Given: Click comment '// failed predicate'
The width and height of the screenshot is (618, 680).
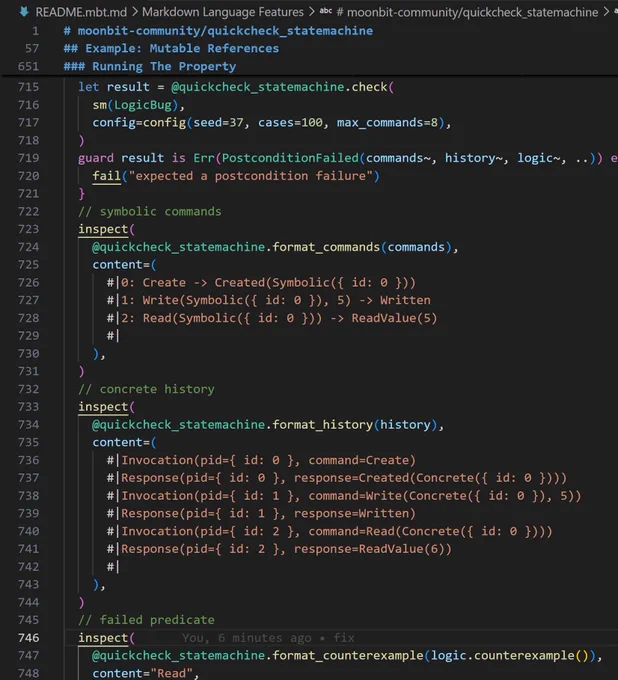Looking at the screenshot, I should (146, 620).
